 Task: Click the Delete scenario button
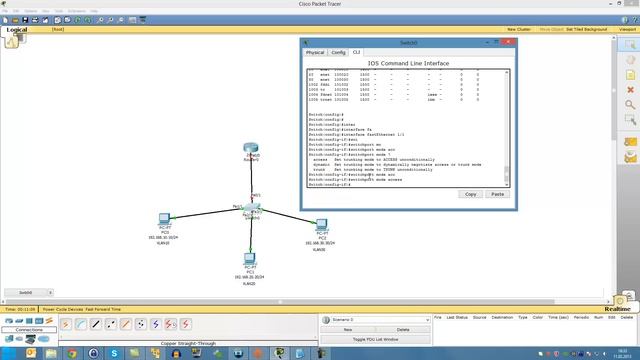[x=403, y=329]
